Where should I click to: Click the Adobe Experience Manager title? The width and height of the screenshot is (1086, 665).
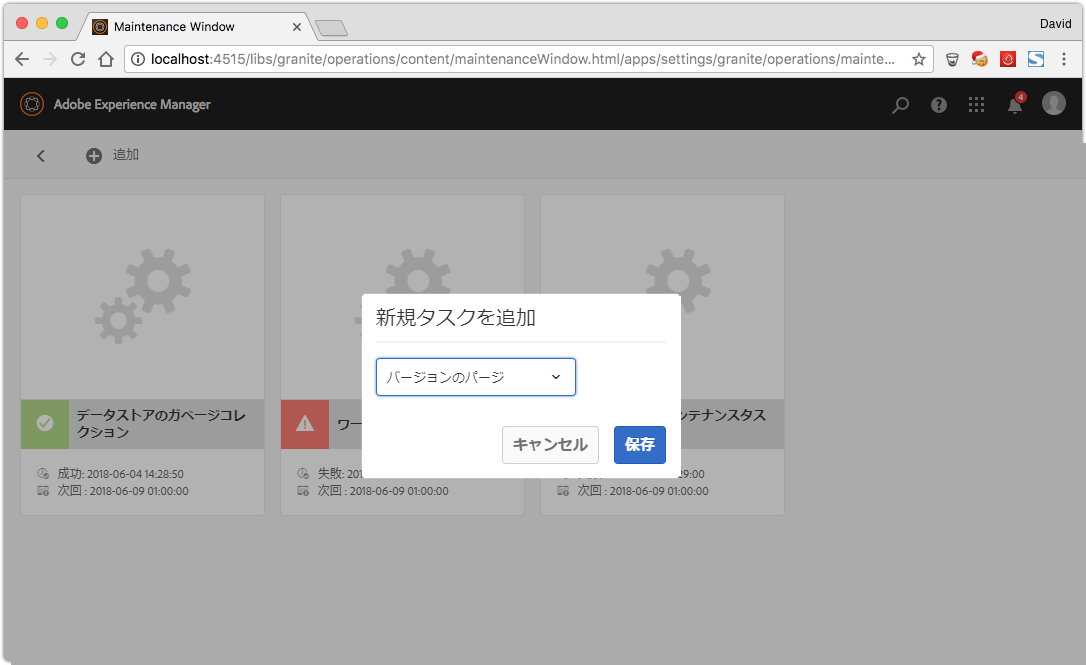click(x=132, y=105)
